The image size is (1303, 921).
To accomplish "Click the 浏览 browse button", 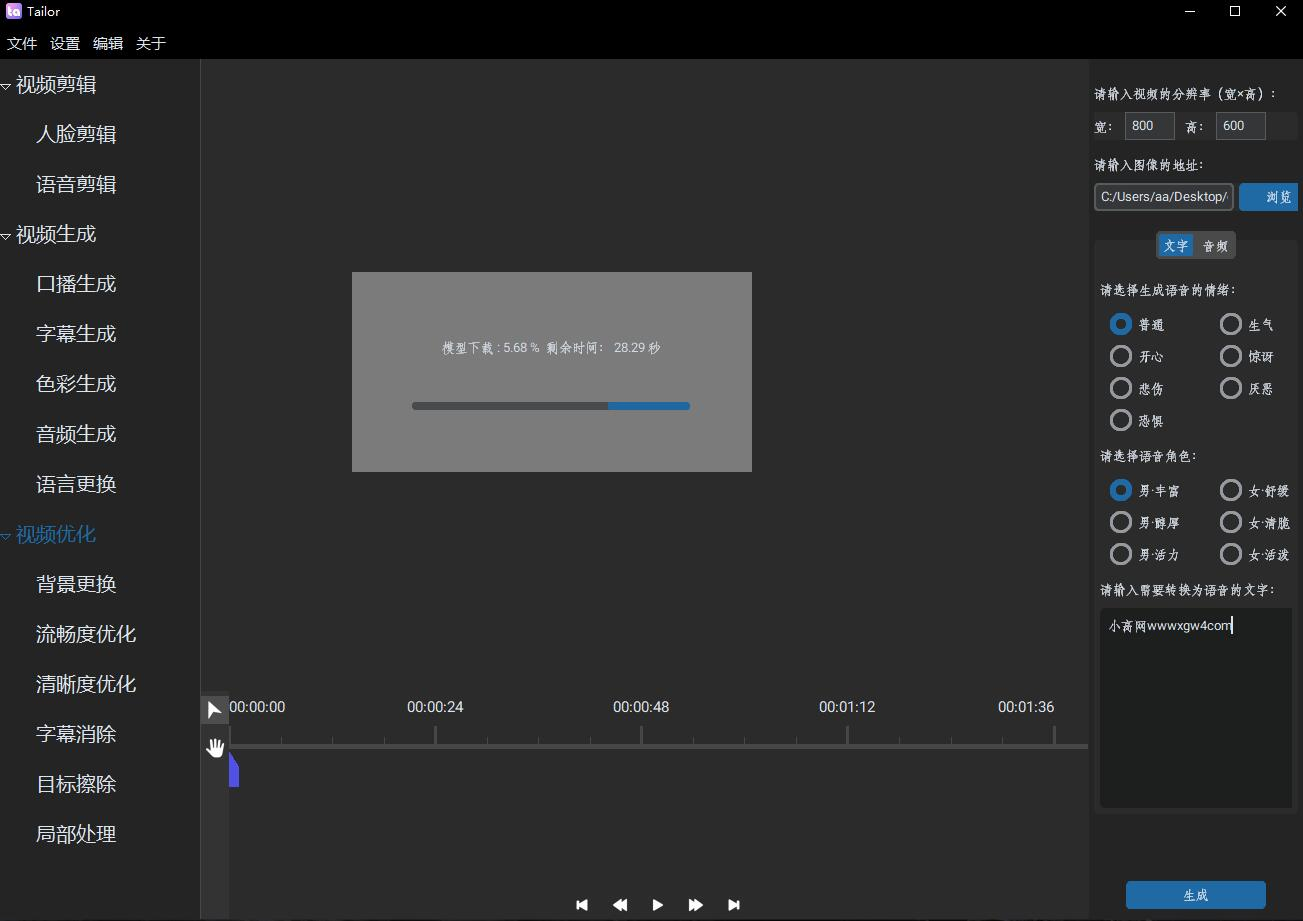I will click(x=1270, y=197).
